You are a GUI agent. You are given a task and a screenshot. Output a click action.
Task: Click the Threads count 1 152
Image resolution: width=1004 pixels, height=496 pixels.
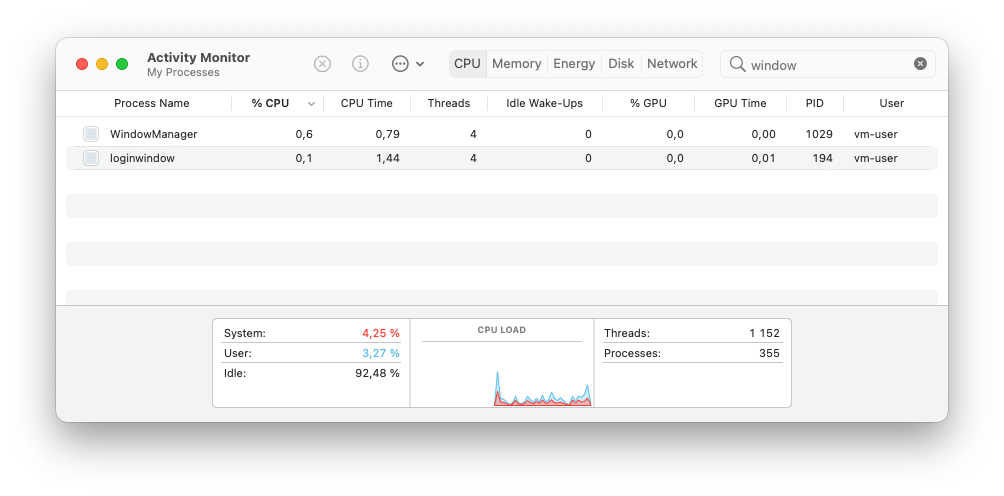[765, 333]
